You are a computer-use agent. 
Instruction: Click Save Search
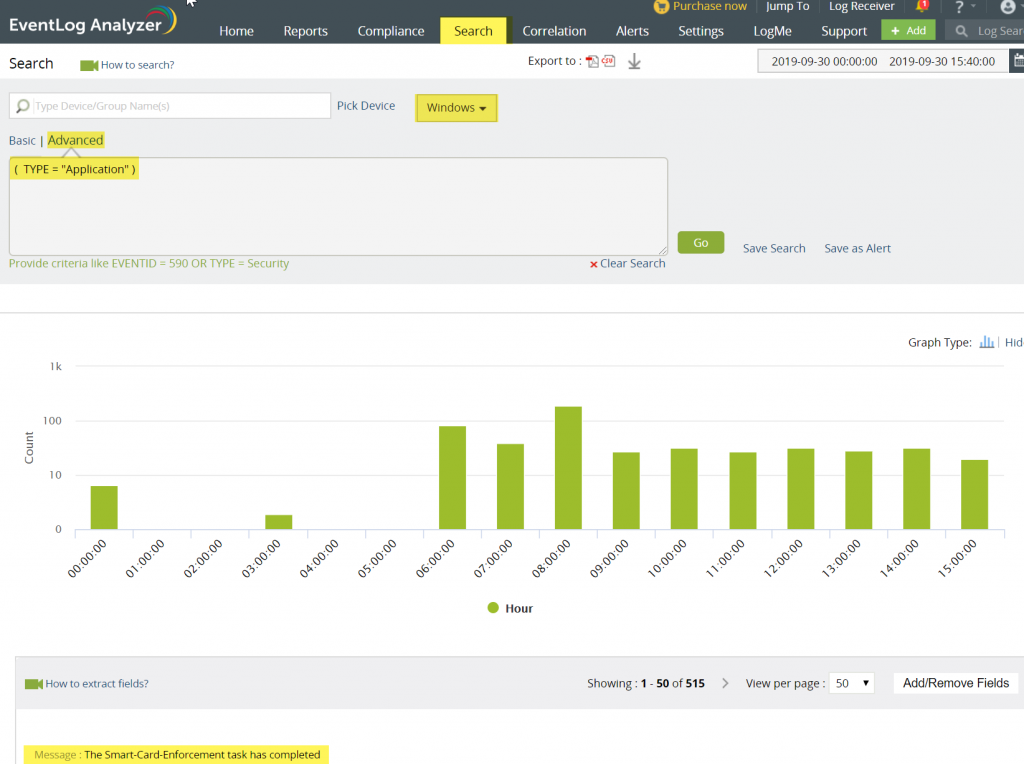point(774,248)
